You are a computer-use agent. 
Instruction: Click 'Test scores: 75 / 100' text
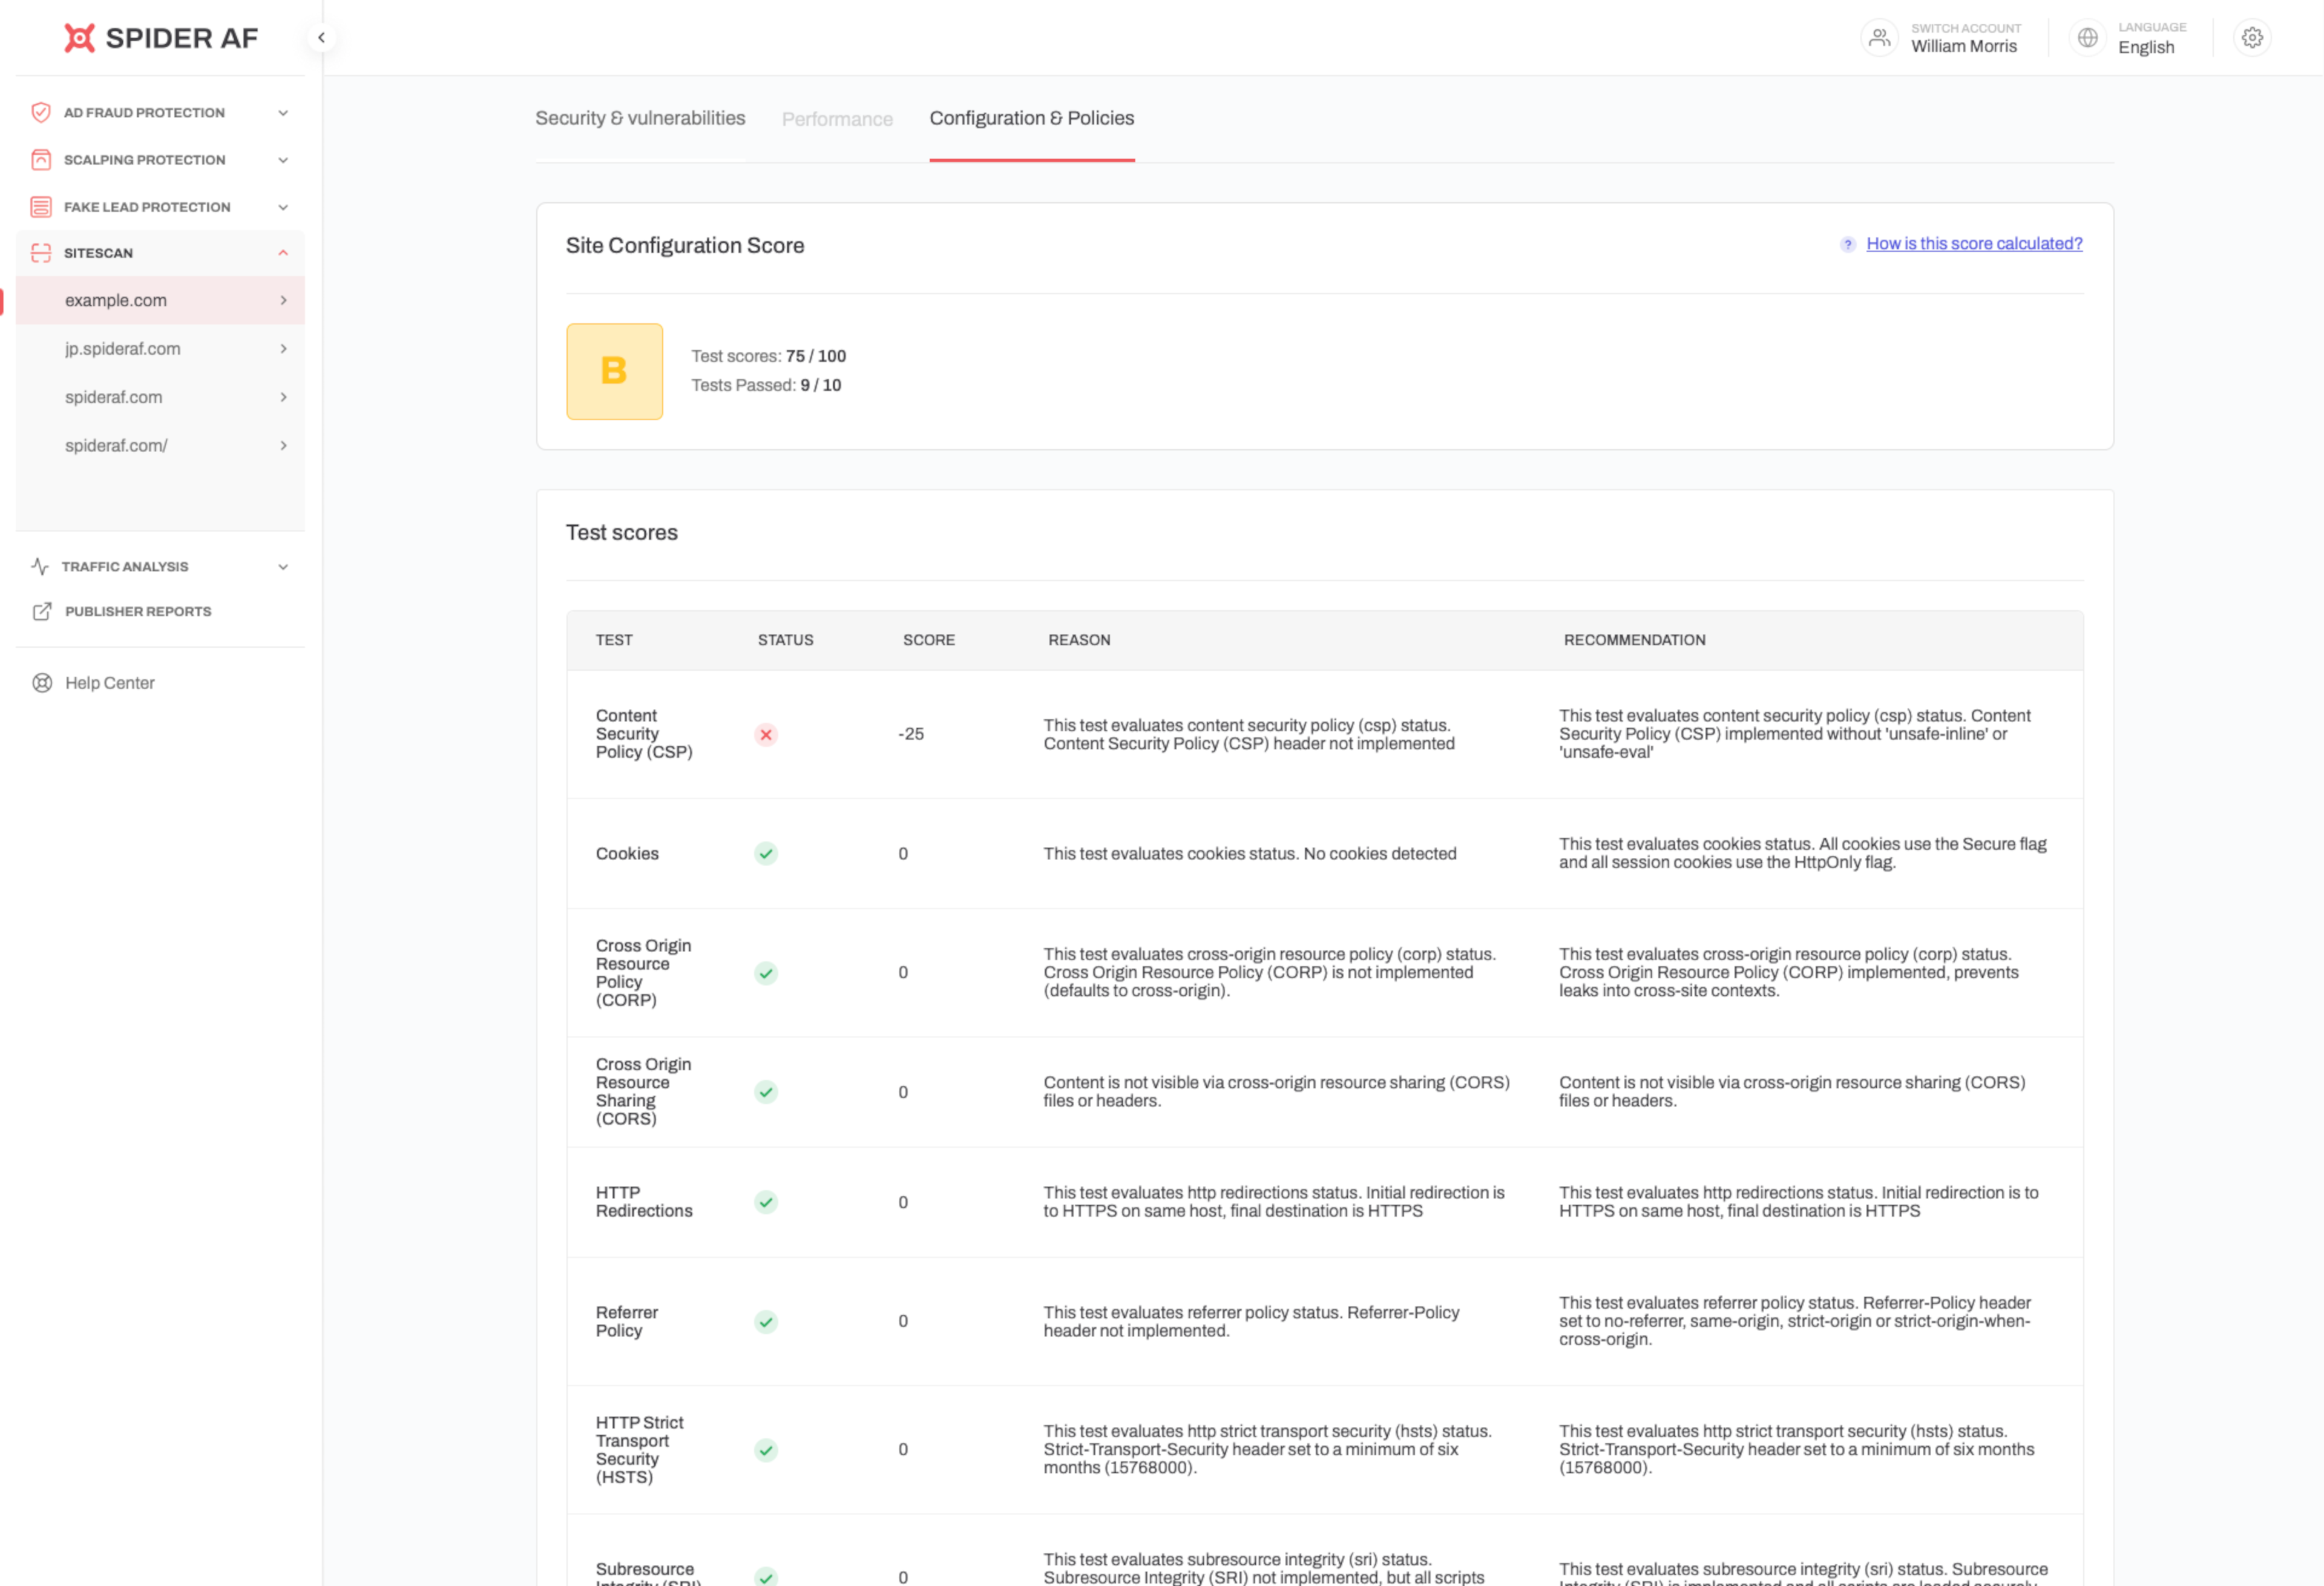coord(768,356)
